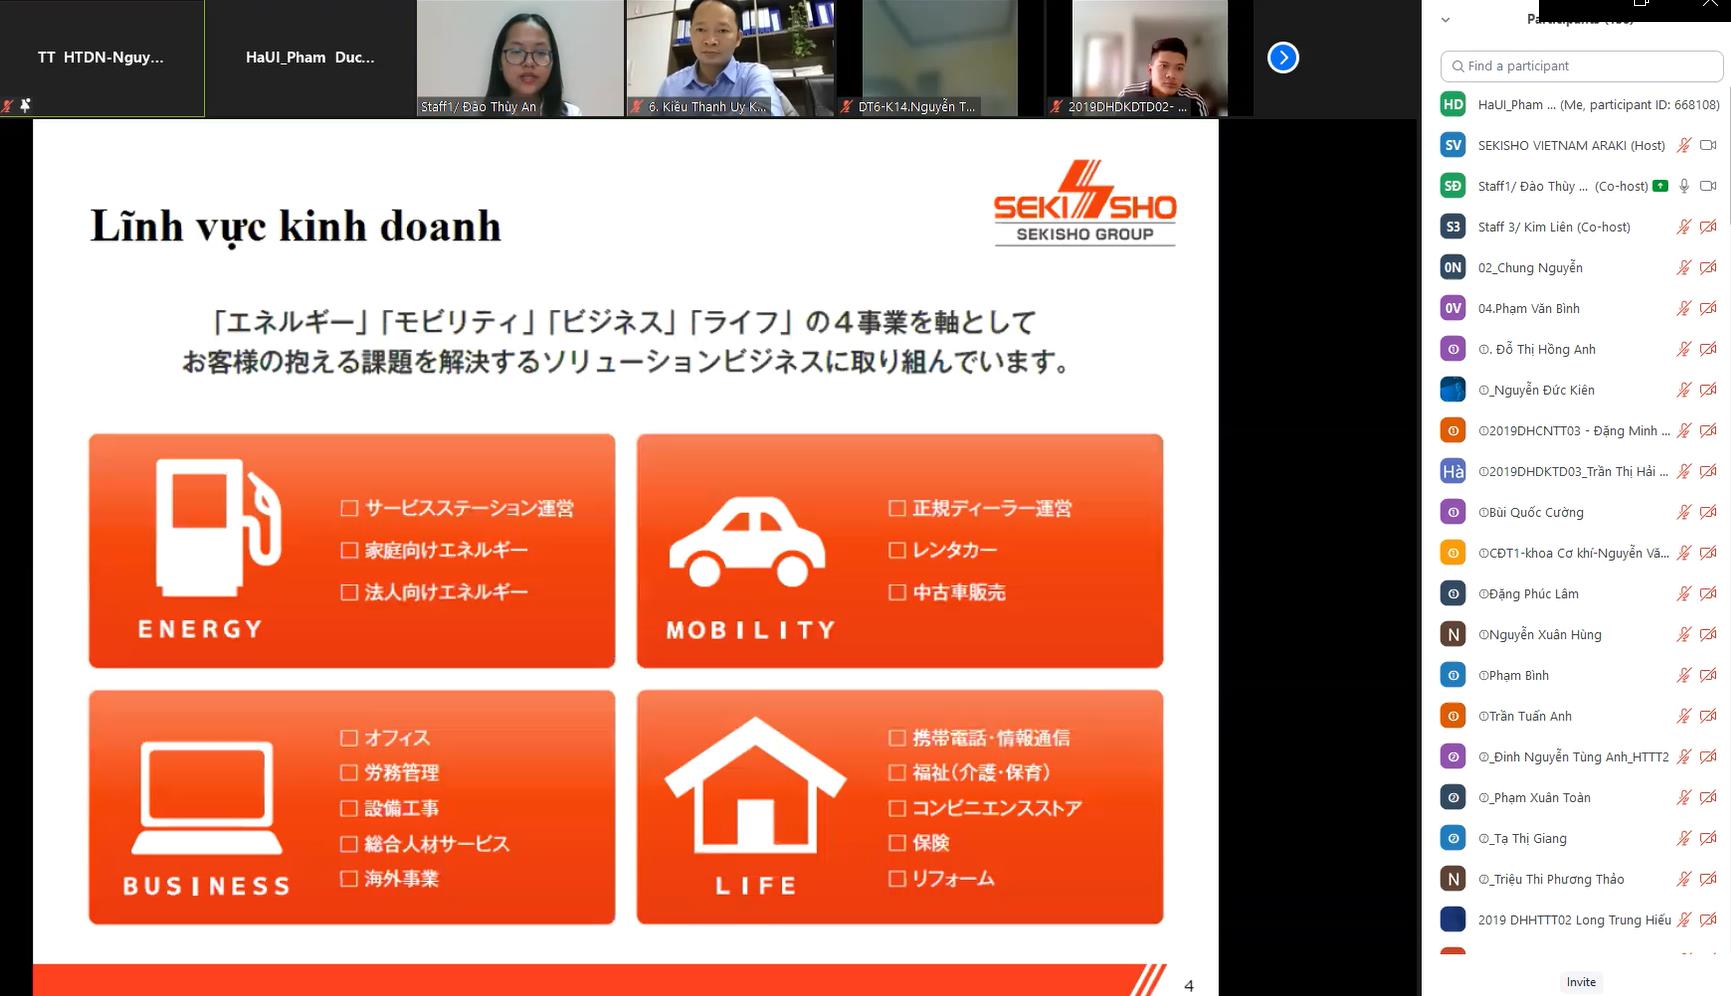The height and width of the screenshot is (996, 1731).
Task: Click the green screen-share icon beside Staff1
Action: point(1660,186)
